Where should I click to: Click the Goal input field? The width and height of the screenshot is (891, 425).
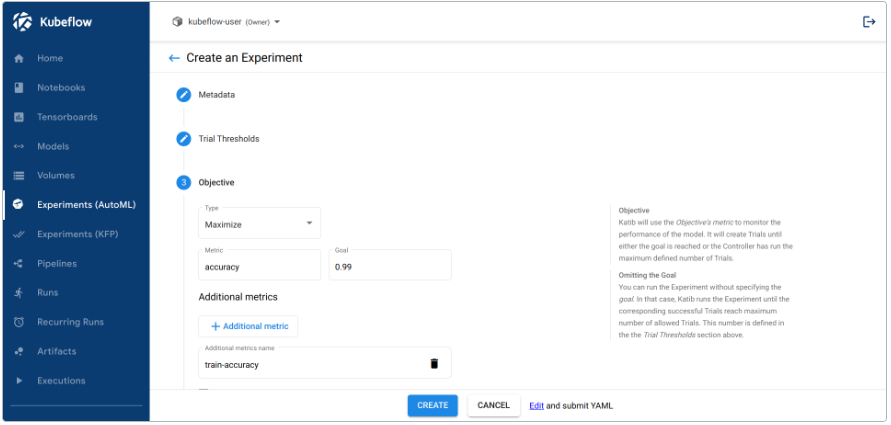point(390,267)
